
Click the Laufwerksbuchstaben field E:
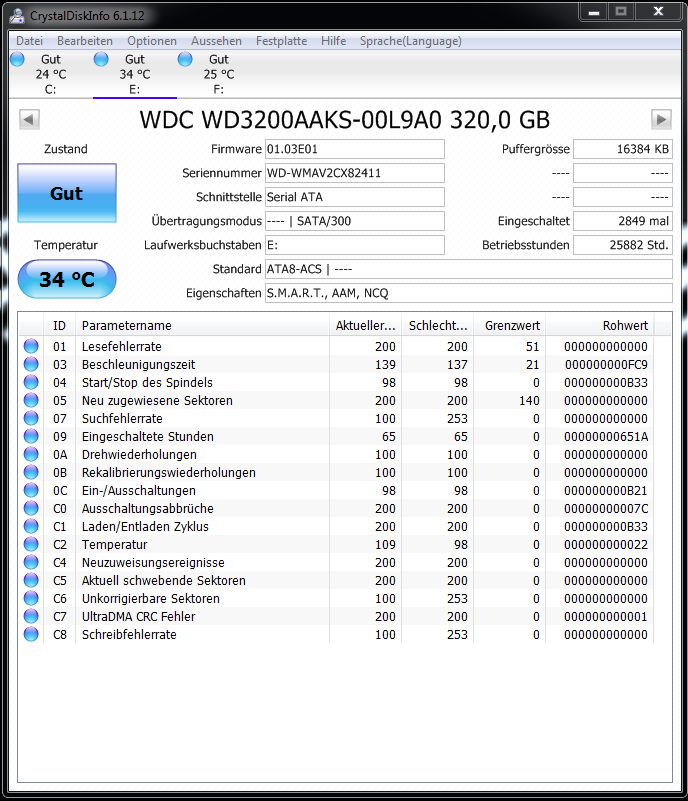(x=354, y=245)
